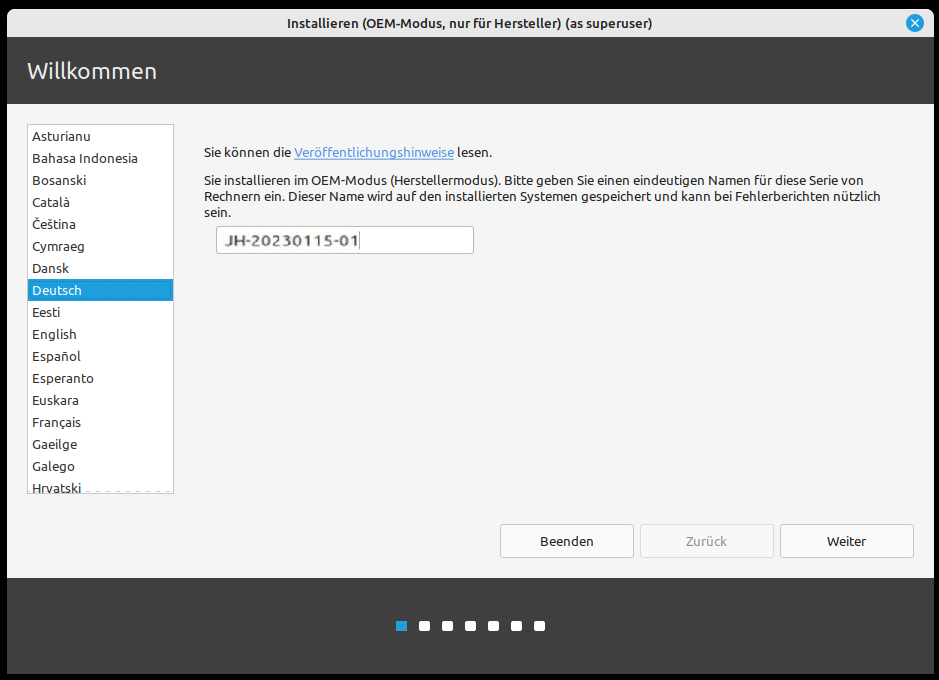Viewport: 939px width, 680px height.
Task: Choose Cymraeg from the list
Action: [x=58, y=246]
